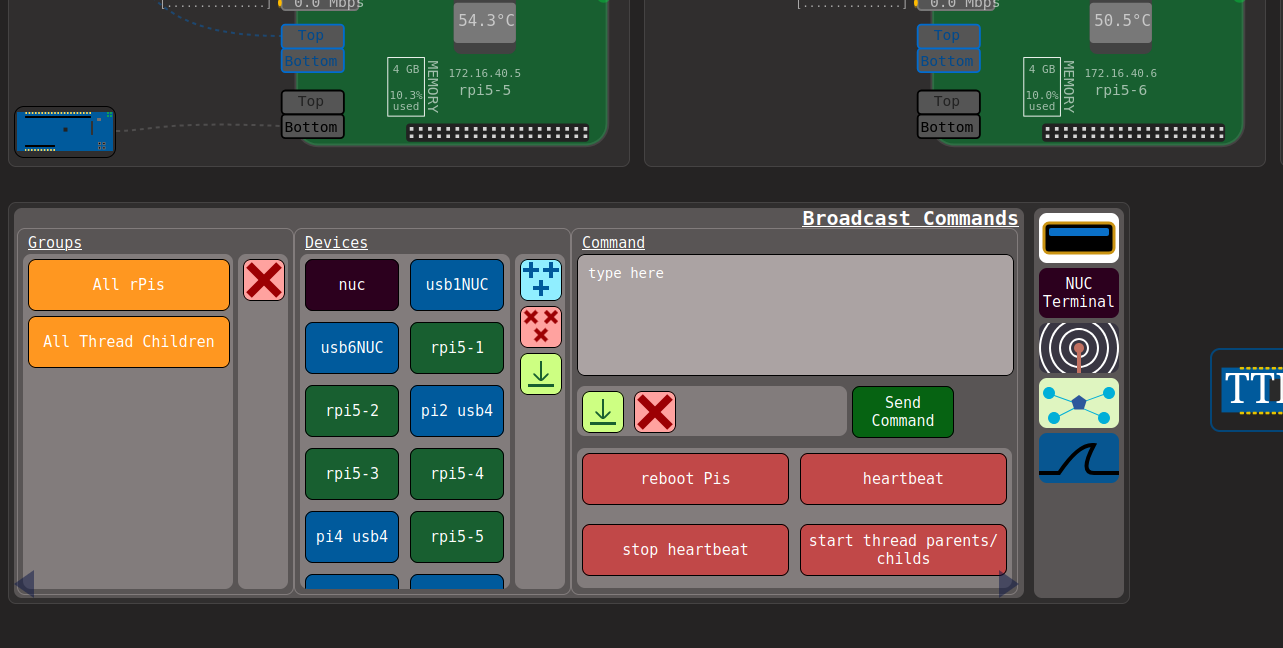Click blue Top port on rpi5-6
The height and width of the screenshot is (648, 1283).
click(x=948, y=36)
